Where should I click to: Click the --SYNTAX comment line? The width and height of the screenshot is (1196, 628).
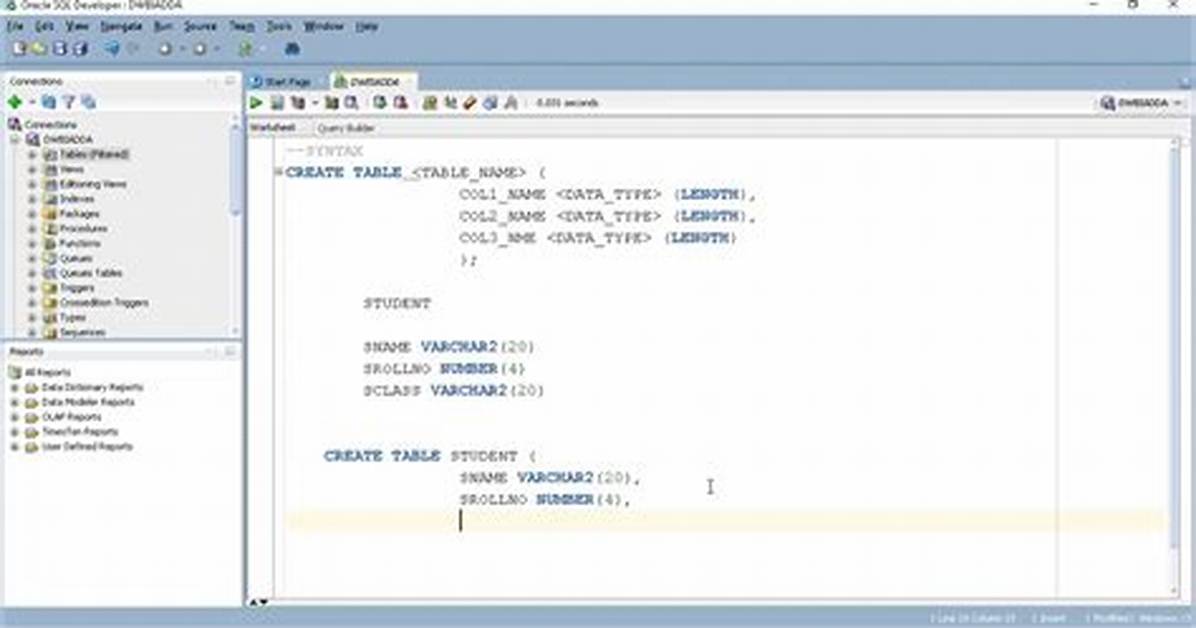(x=324, y=151)
